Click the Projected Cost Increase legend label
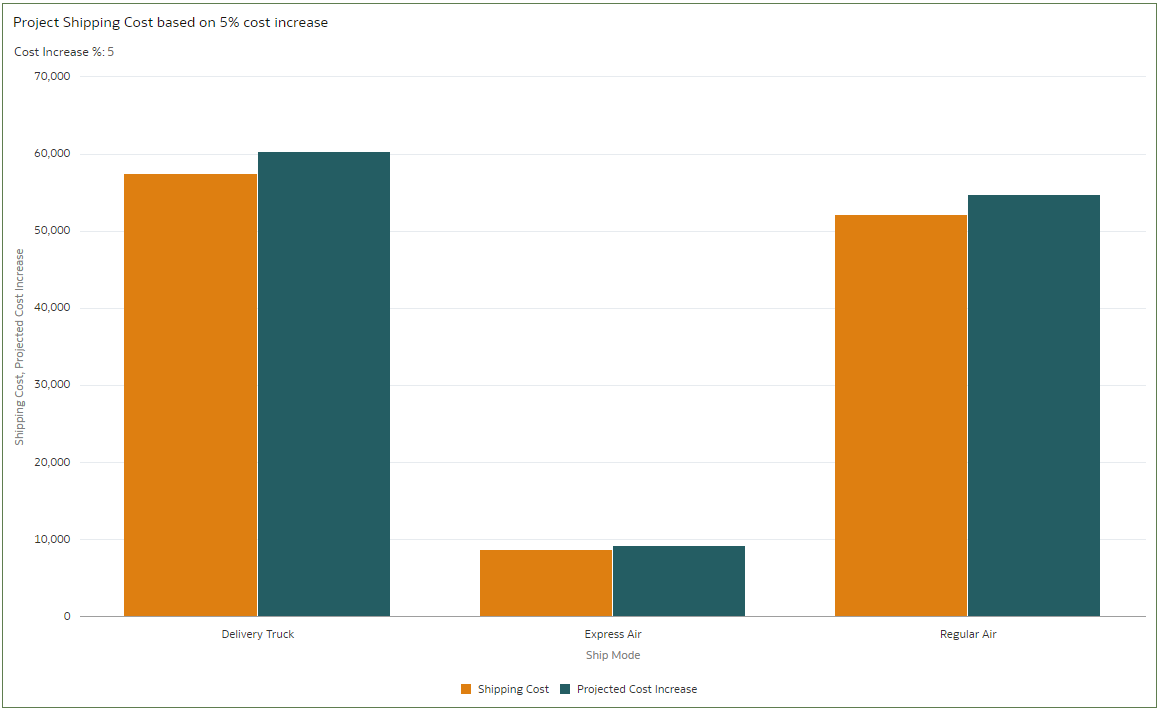The width and height of the screenshot is (1160, 712). coord(637,689)
